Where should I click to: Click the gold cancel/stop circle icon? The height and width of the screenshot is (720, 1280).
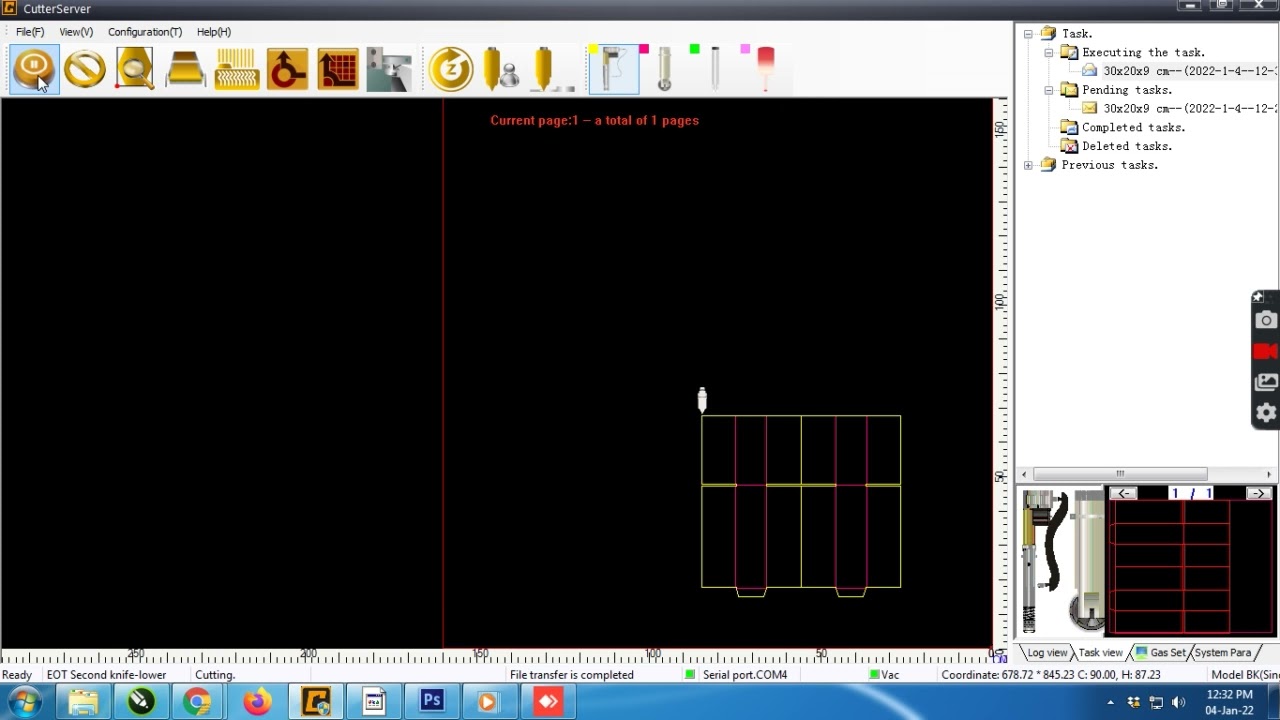[85, 69]
